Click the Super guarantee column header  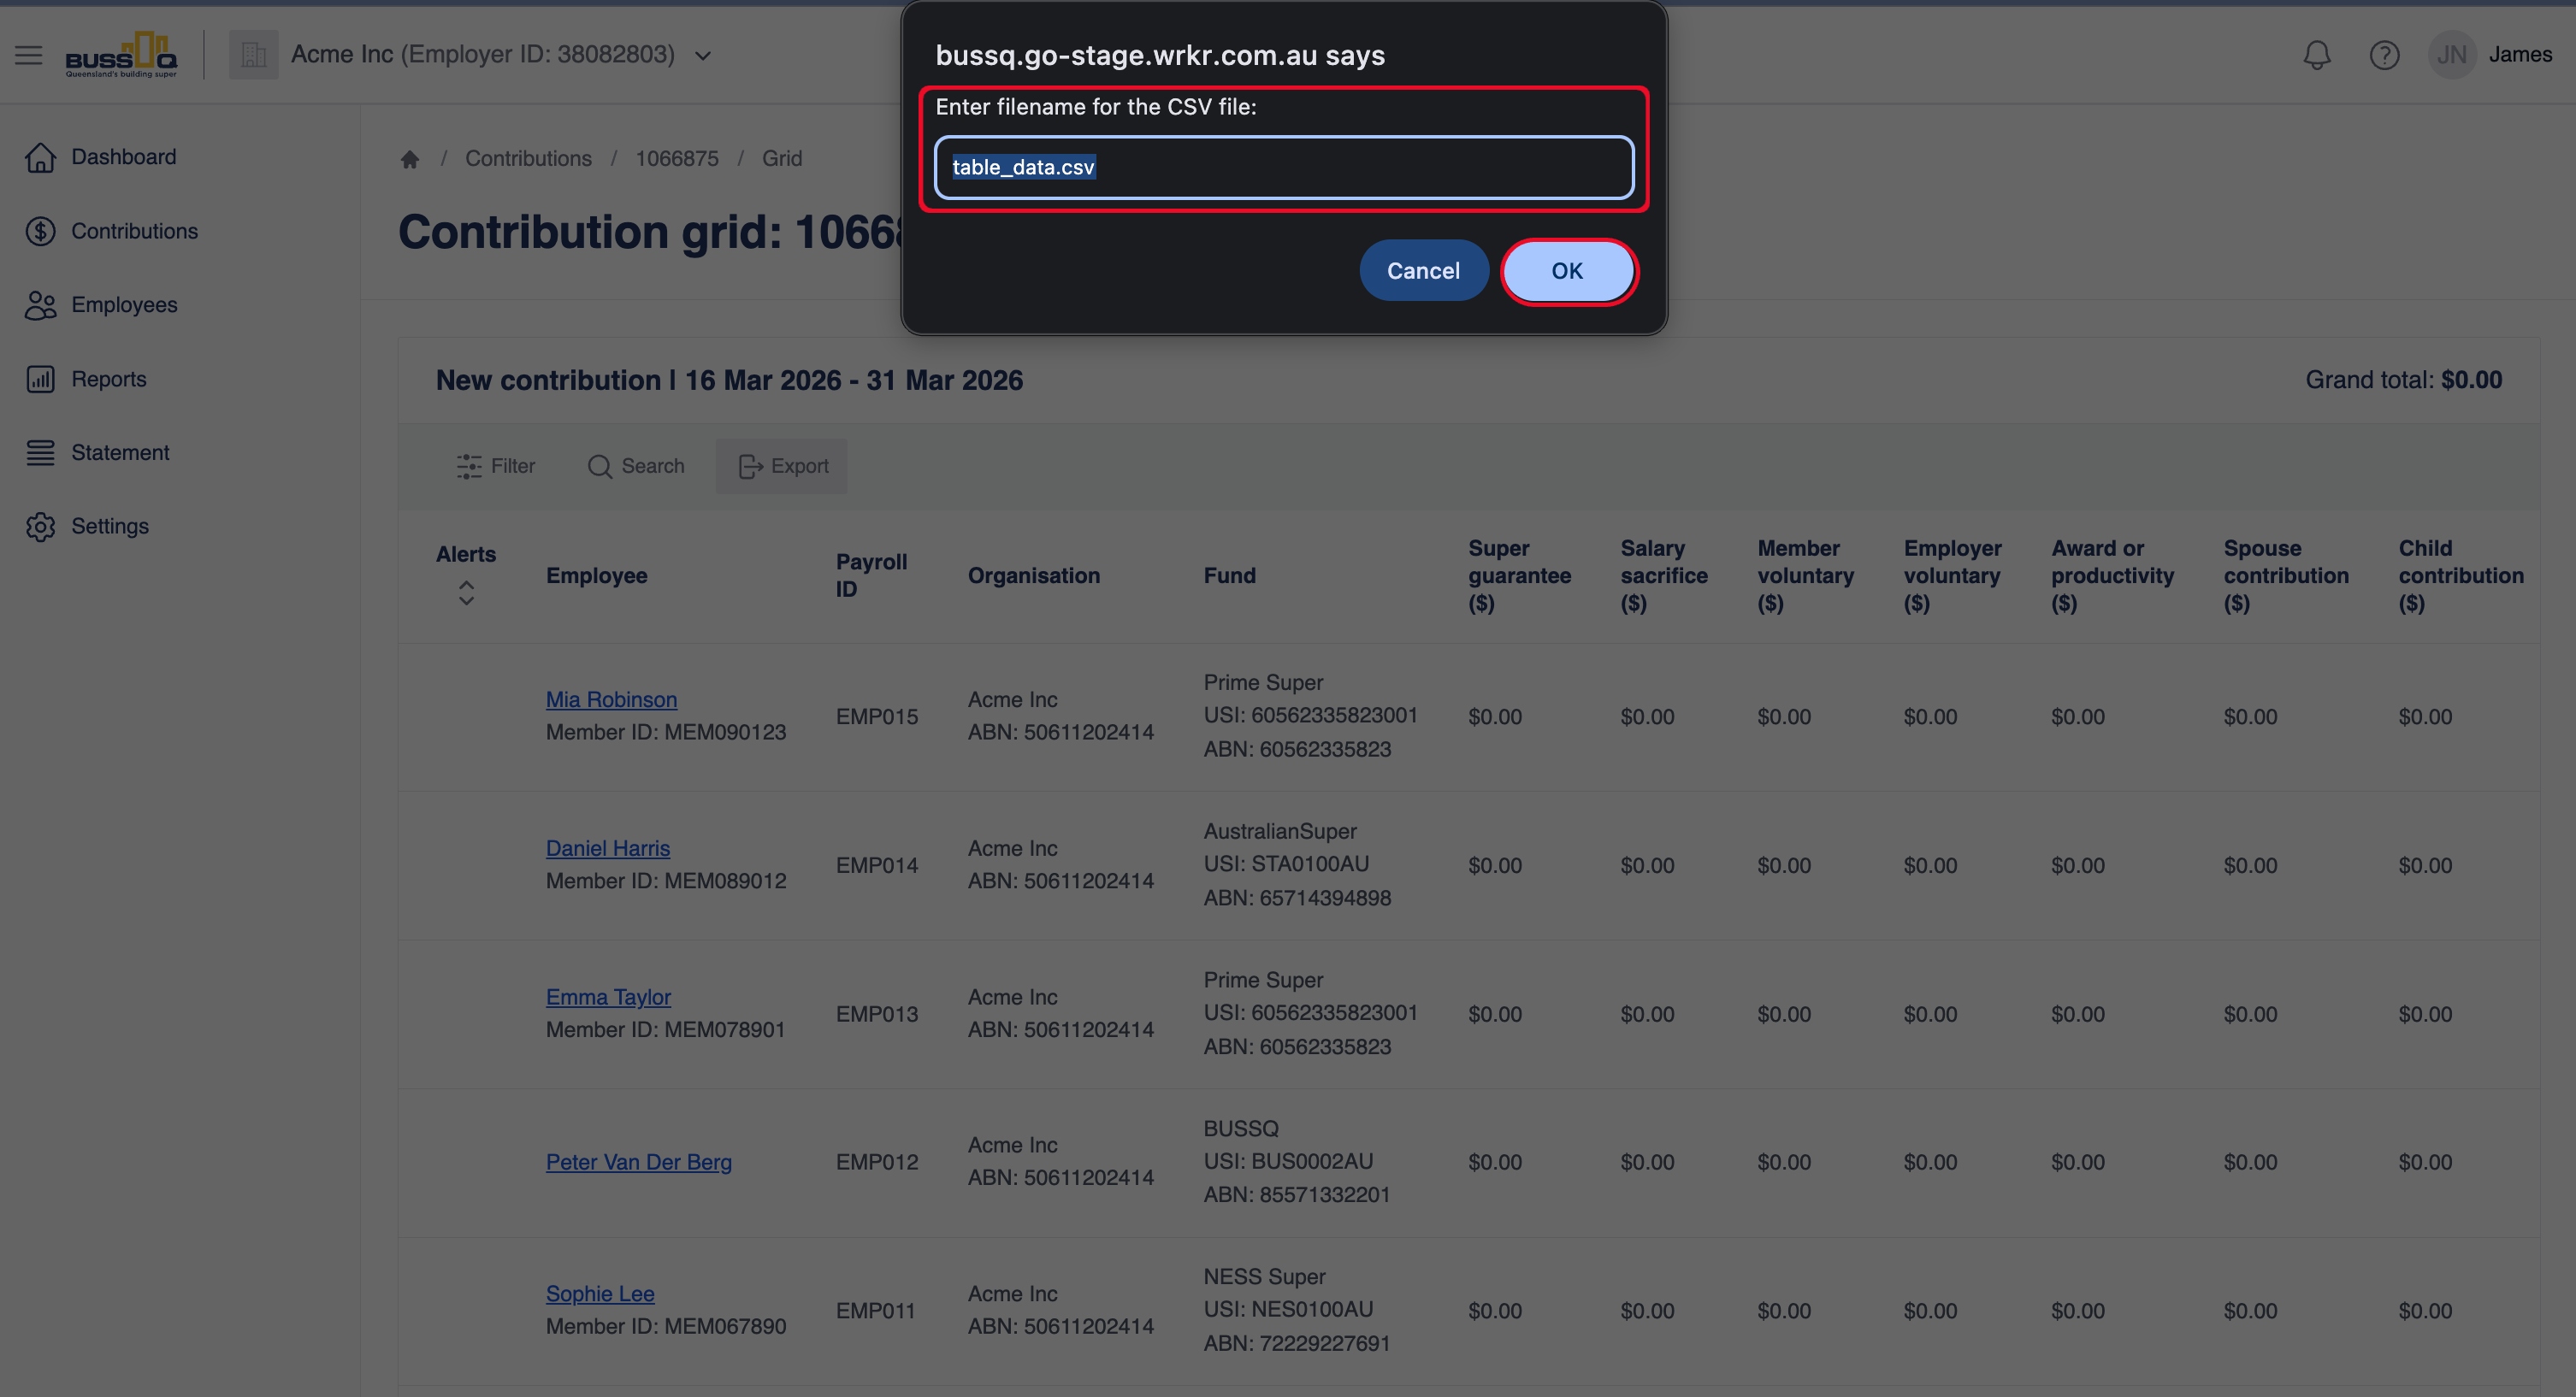[1519, 575]
